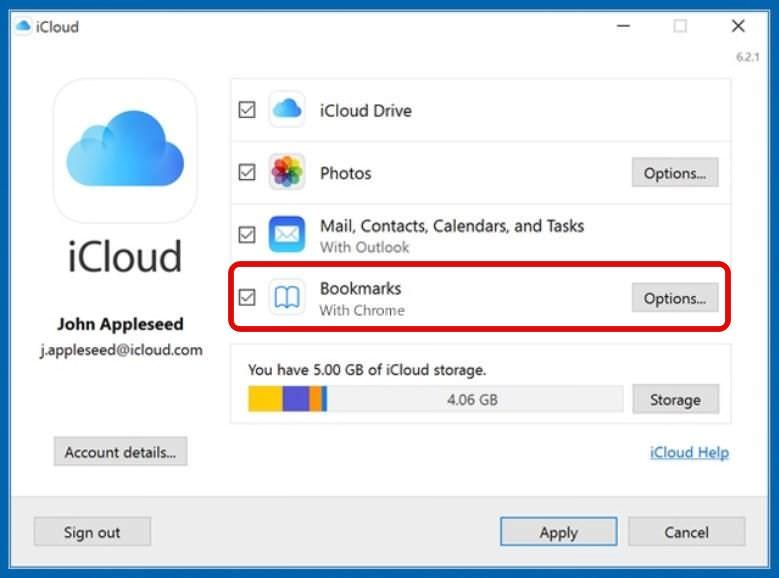Image resolution: width=779 pixels, height=578 pixels.
Task: Click the 6.2.1 version number
Action: click(748, 57)
